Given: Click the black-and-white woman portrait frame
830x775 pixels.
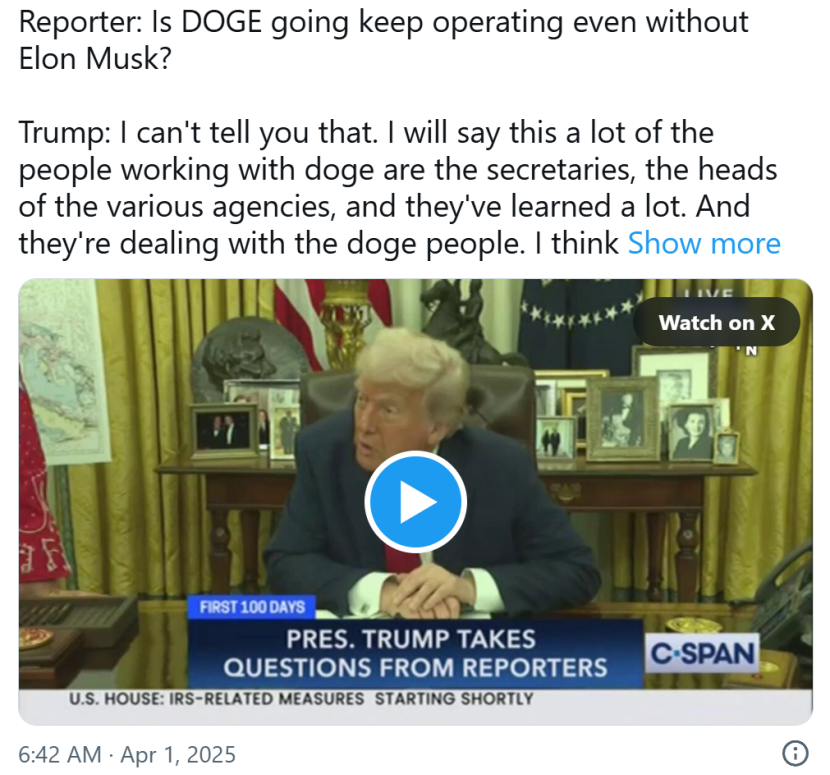Looking at the screenshot, I should tap(692, 433).
